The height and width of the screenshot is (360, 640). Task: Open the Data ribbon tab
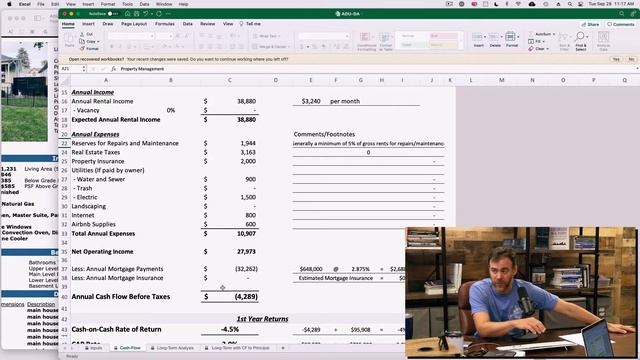point(187,24)
